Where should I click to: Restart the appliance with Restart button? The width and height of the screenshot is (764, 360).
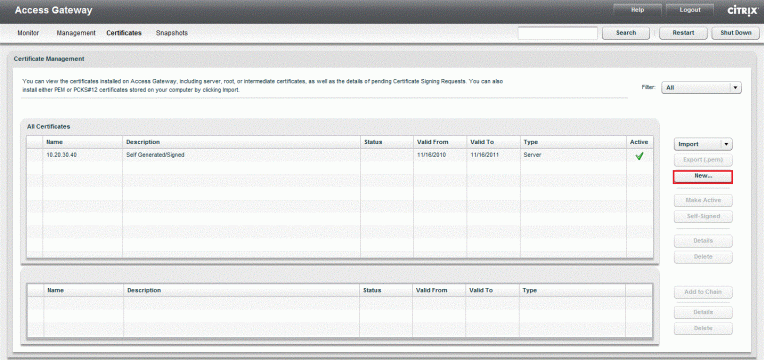coord(683,33)
